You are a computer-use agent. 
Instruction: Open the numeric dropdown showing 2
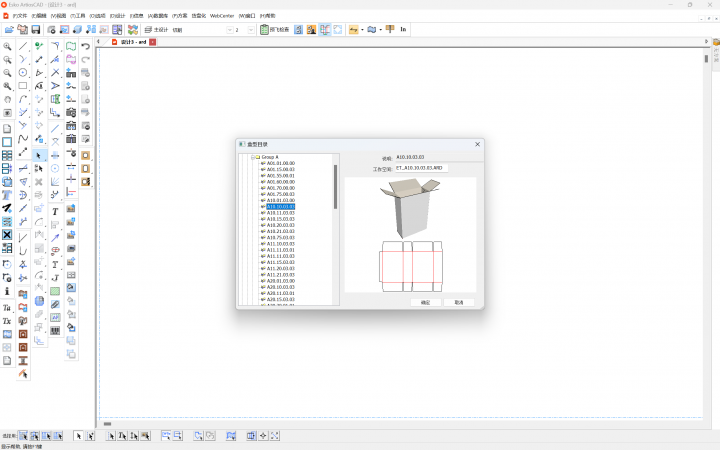point(252,30)
